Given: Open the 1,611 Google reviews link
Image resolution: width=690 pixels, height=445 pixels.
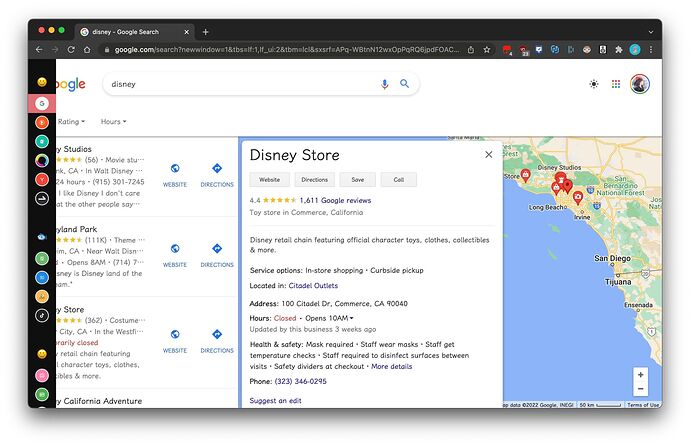Looking at the screenshot, I should click(x=335, y=200).
